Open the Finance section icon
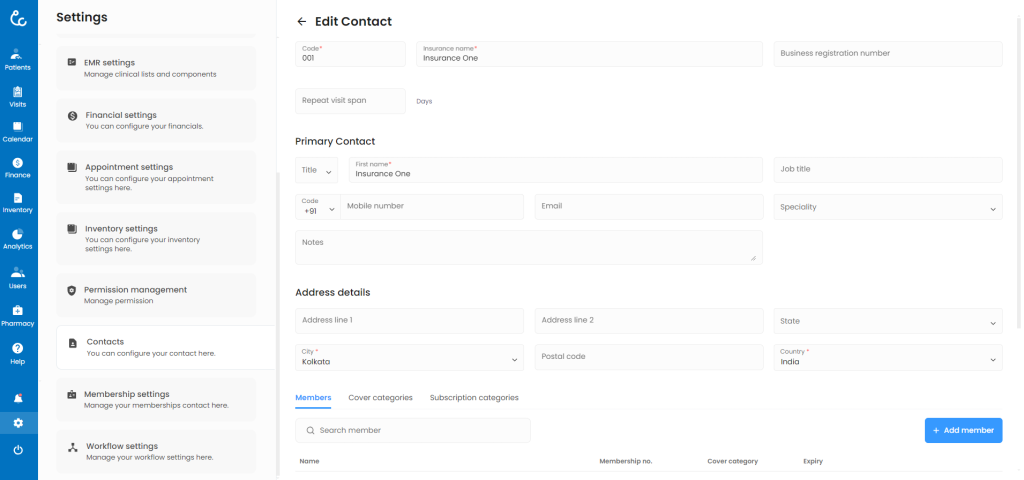The width and height of the screenshot is (1024, 480). coord(18,167)
